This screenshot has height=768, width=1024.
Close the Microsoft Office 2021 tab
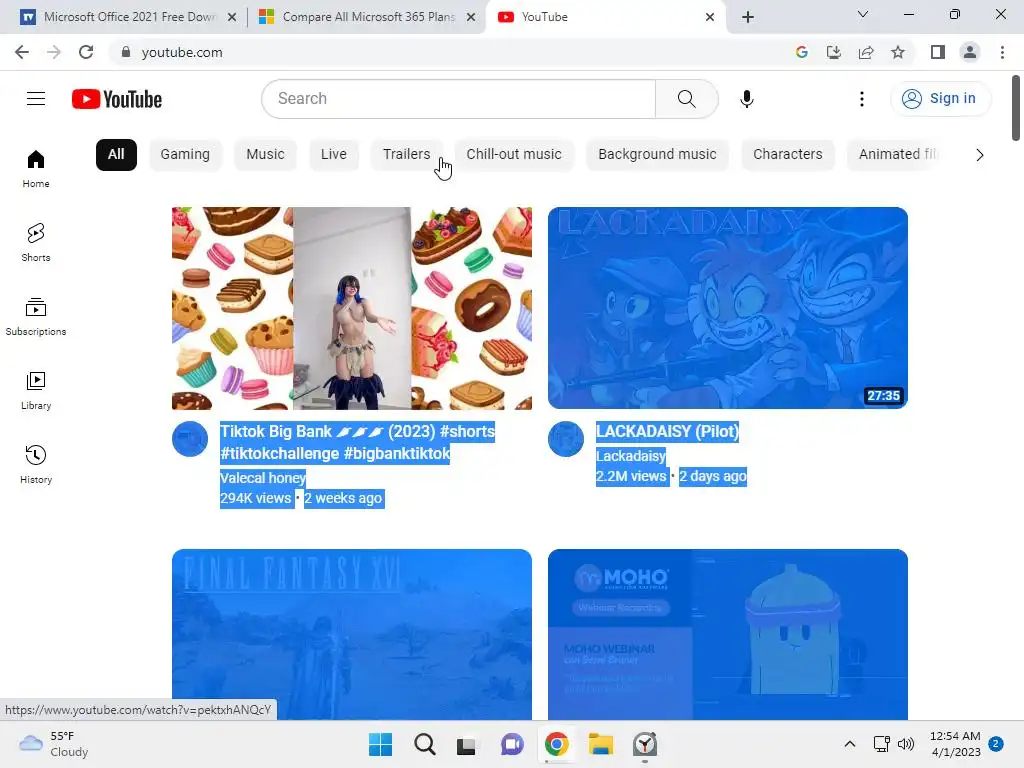tap(232, 18)
